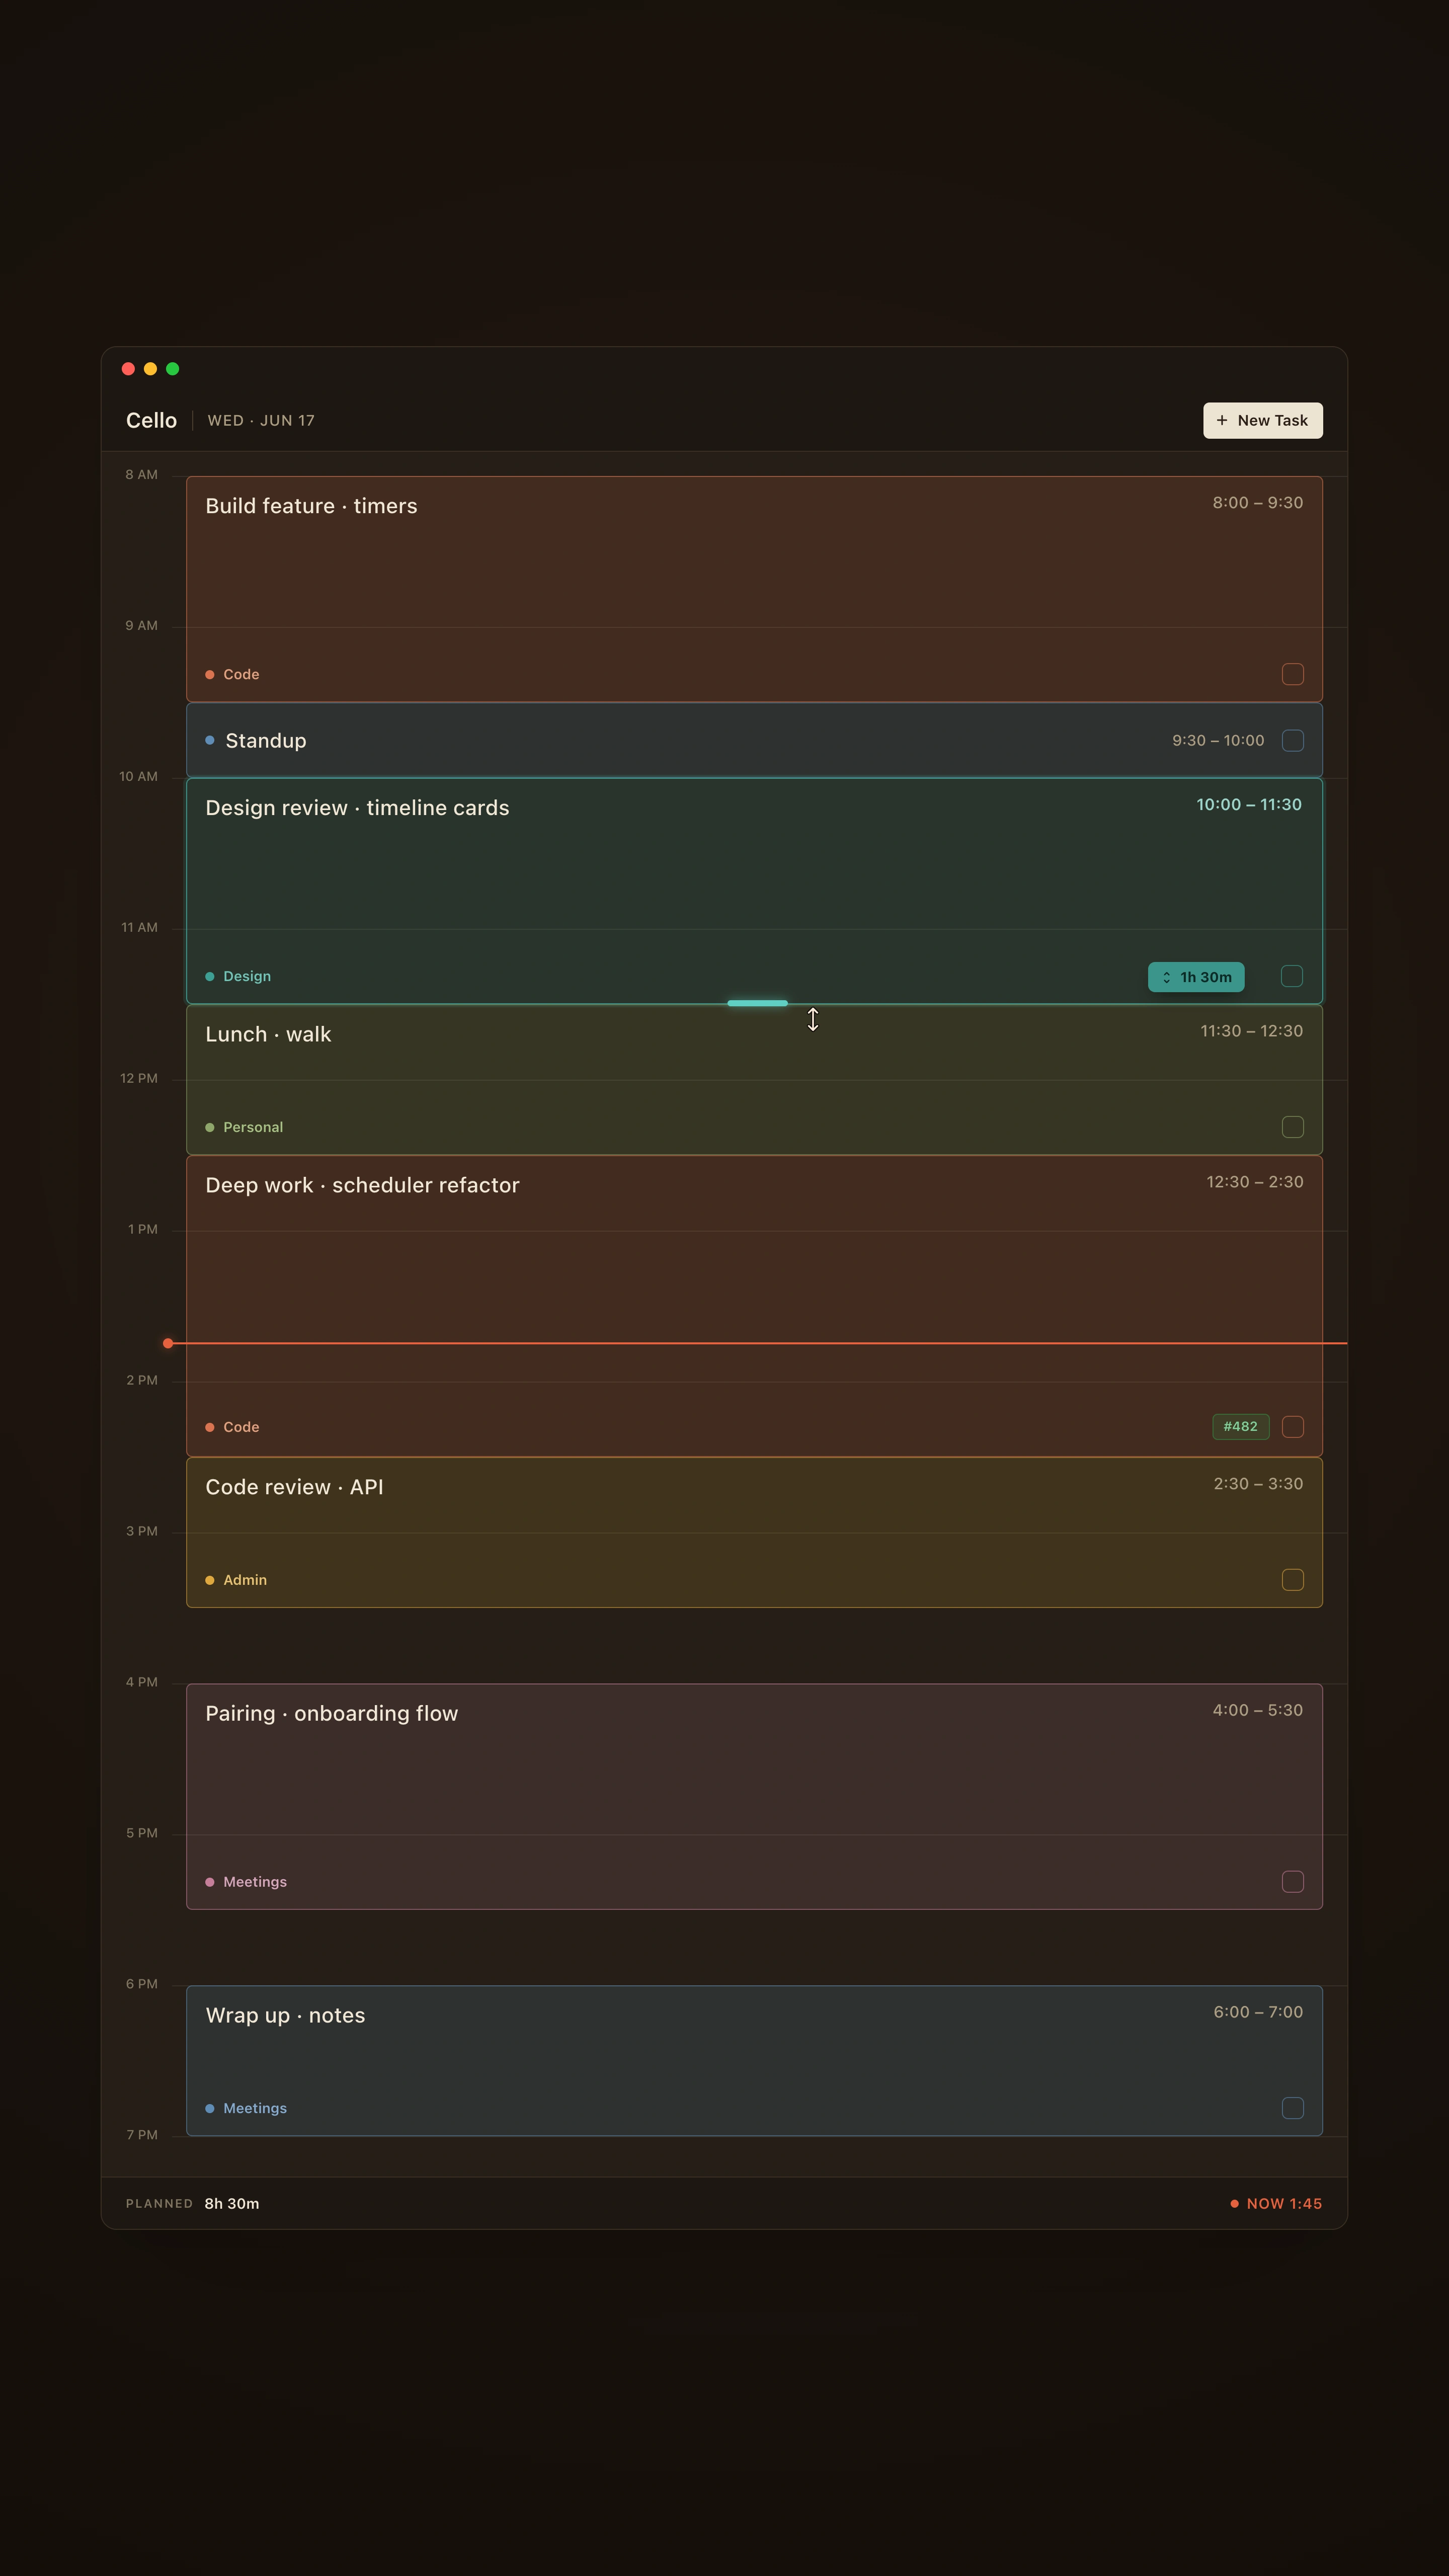Click the 10:00 – 11:30 time range

click(x=1249, y=804)
